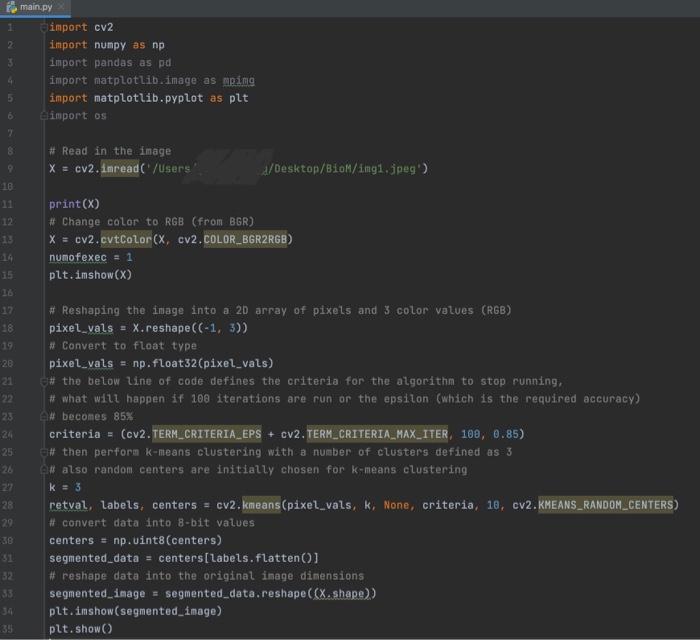Collapse the import block fold marker at line 1
700x640 pixels.
[x=44, y=28]
